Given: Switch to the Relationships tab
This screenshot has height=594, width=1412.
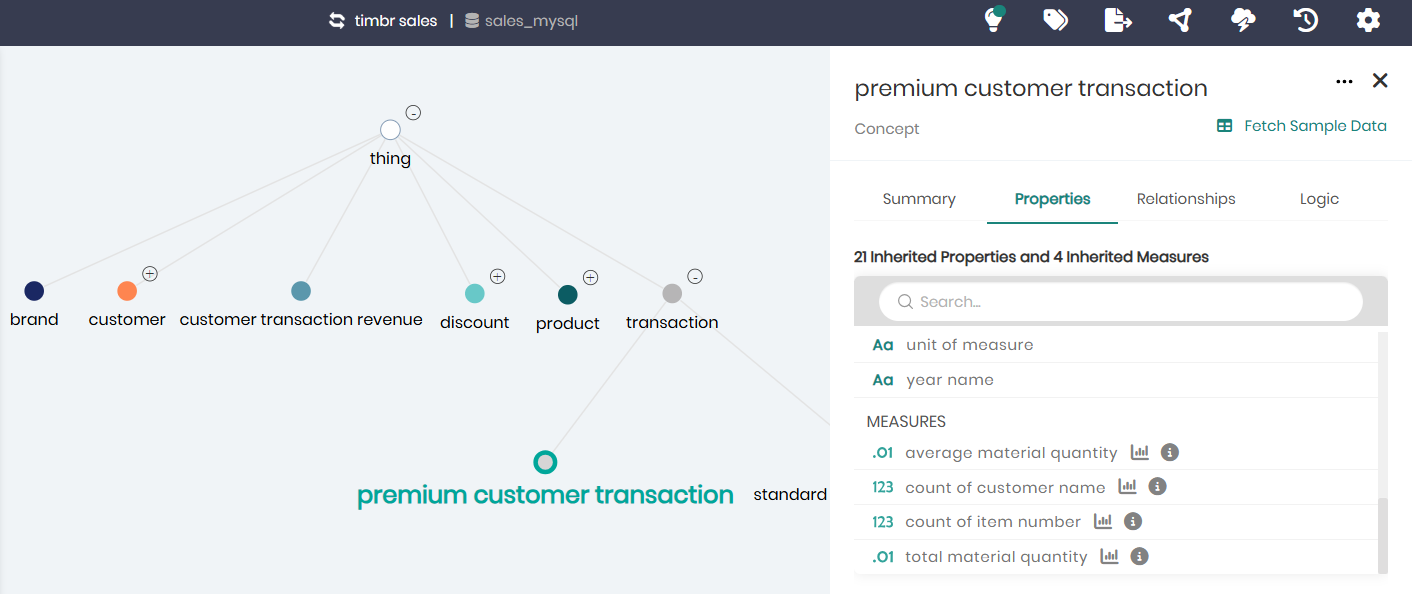Looking at the screenshot, I should pyautogui.click(x=1186, y=199).
